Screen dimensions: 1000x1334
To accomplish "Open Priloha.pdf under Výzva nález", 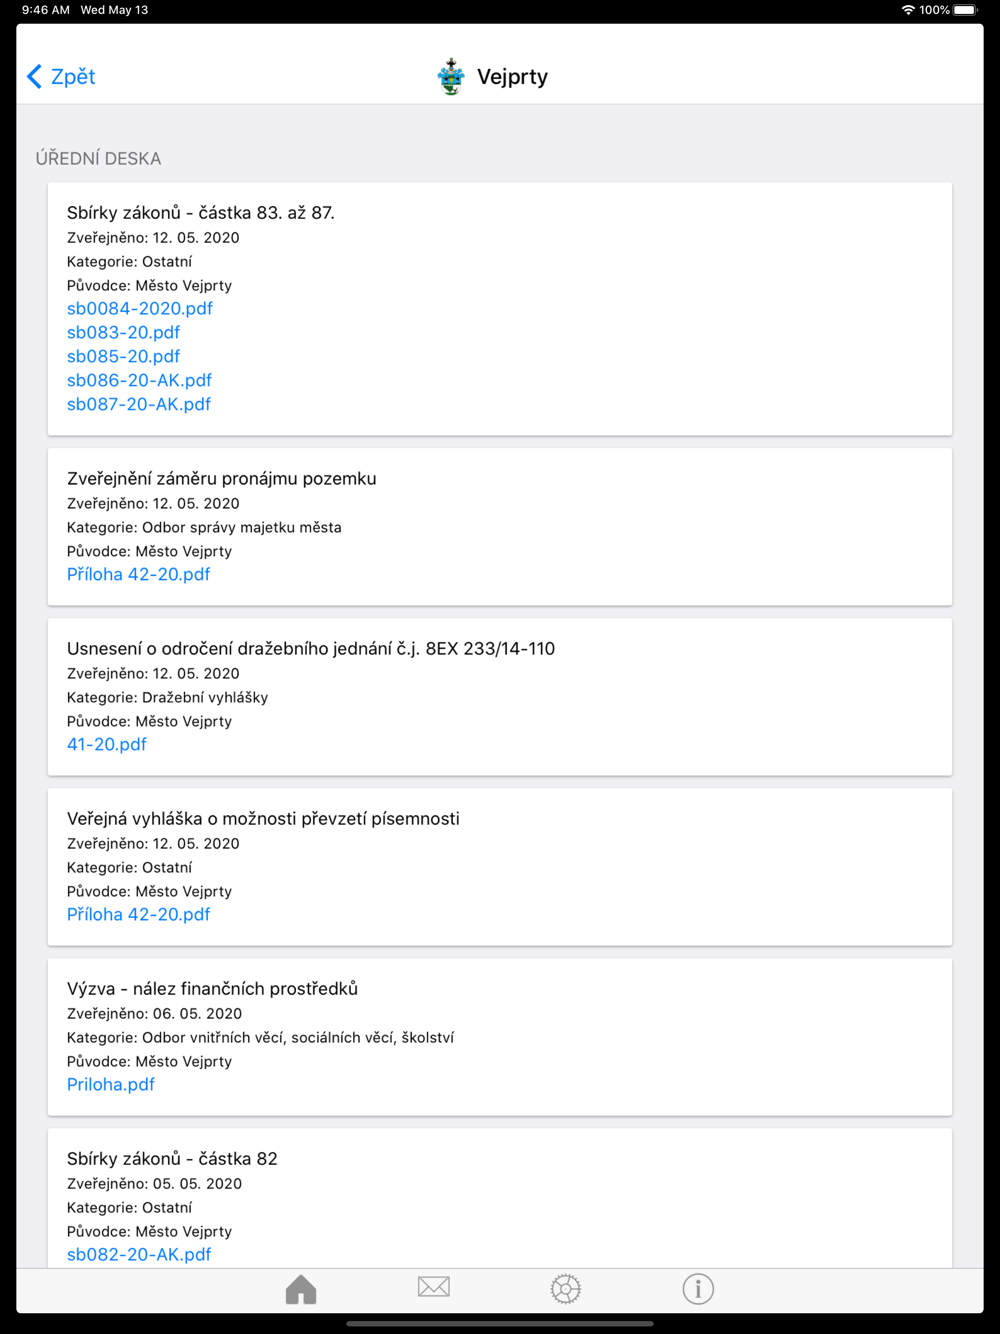I will pos(111,1085).
